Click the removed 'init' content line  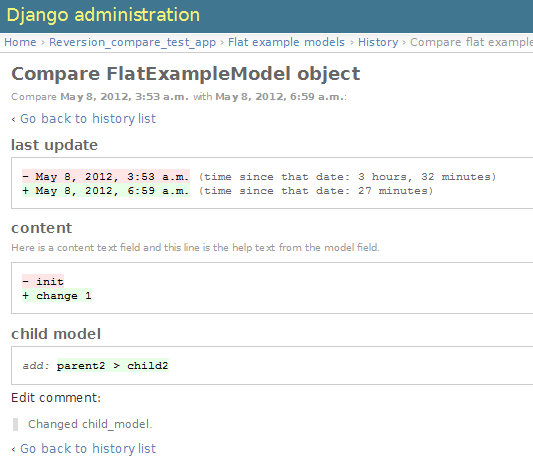pyautogui.click(x=43, y=282)
